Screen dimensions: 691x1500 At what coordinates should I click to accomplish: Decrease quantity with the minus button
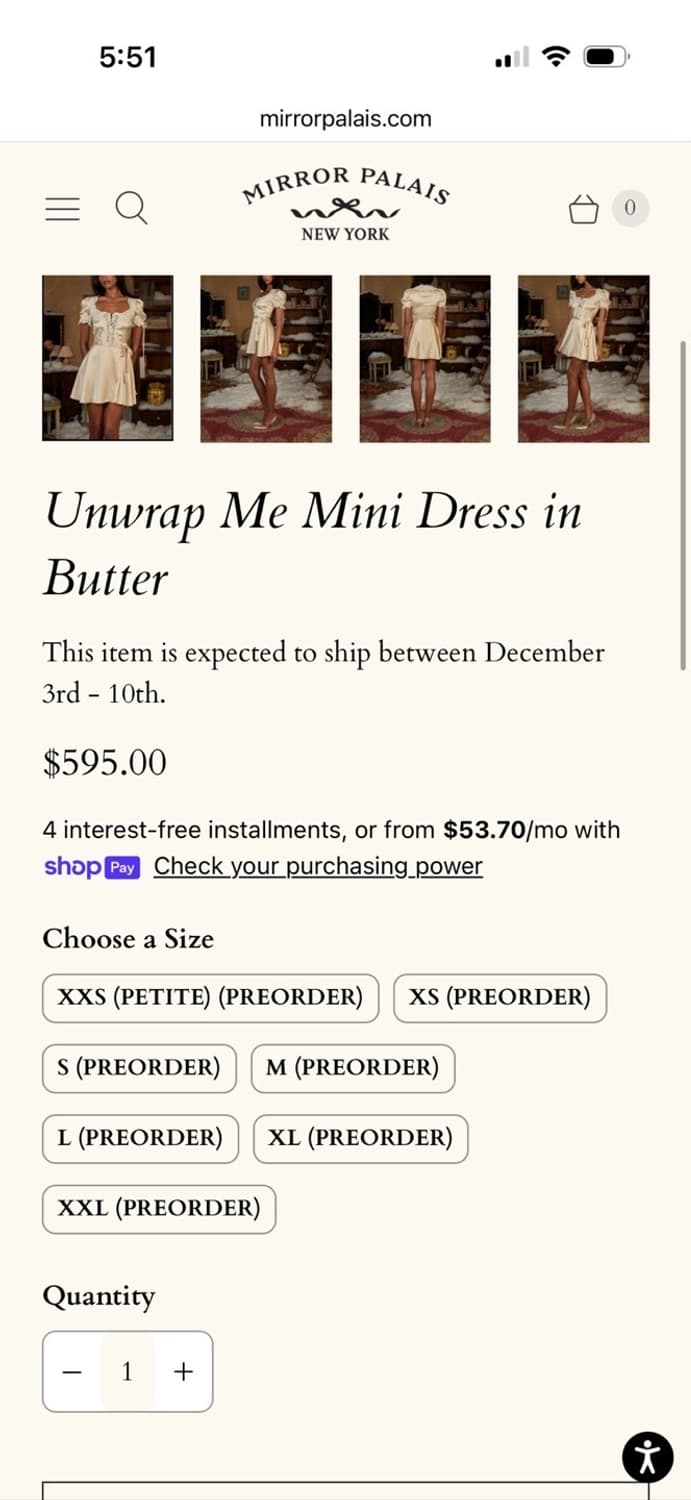(x=72, y=1371)
